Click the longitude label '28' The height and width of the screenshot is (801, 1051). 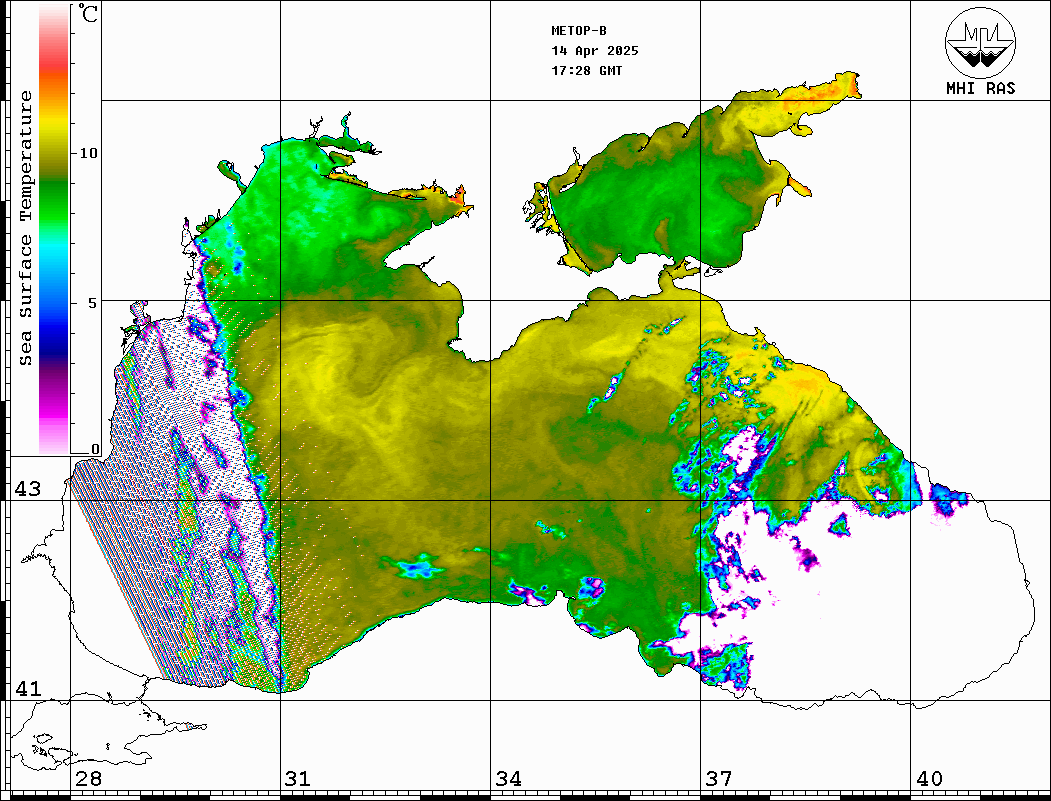(x=88, y=779)
